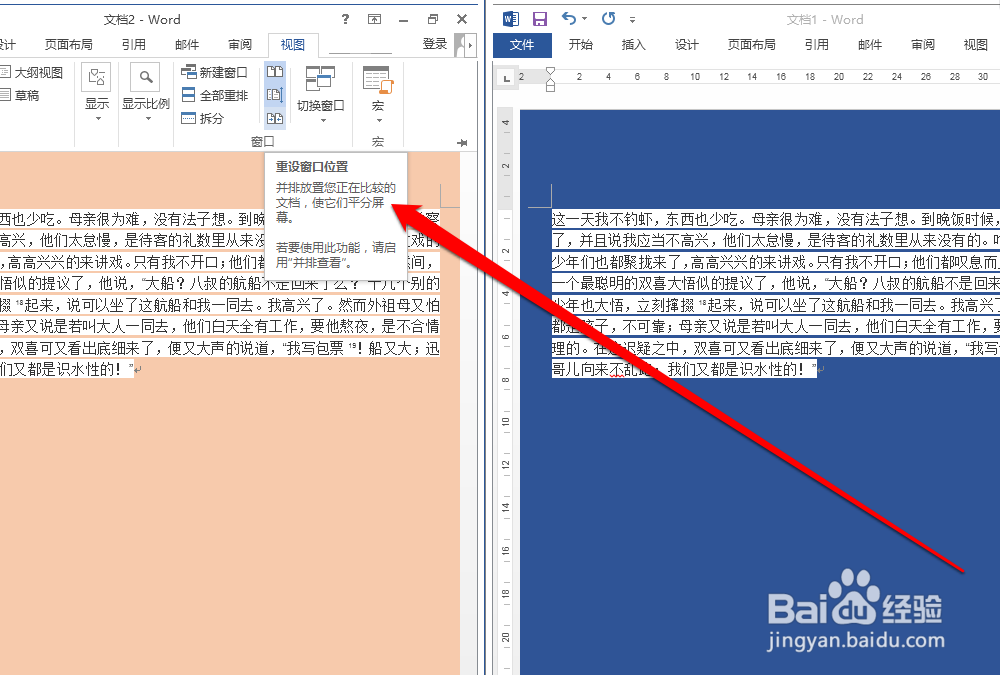1000x675 pixels.
Task: Click the Word app icon in 文档1 window
Action: [511, 19]
